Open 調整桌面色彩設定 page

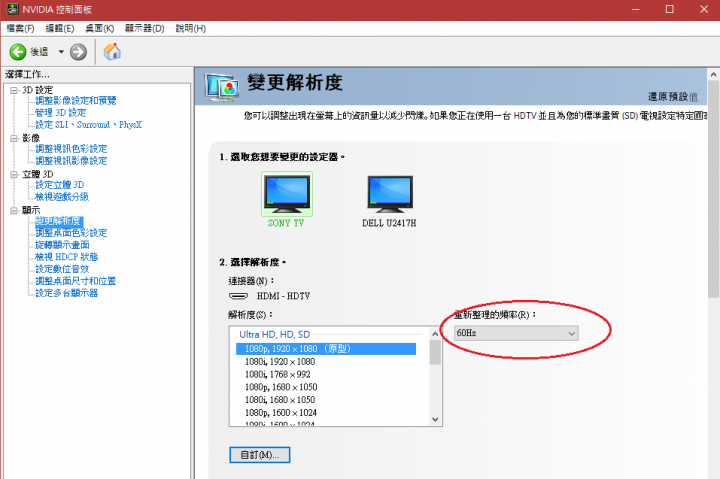(71, 233)
